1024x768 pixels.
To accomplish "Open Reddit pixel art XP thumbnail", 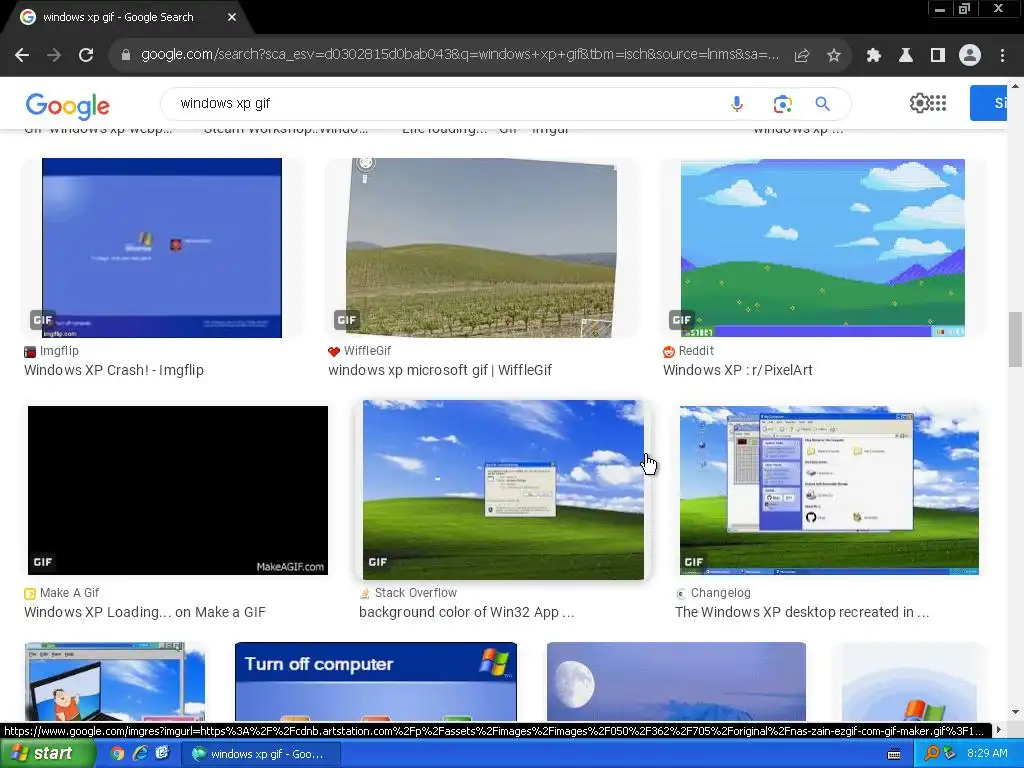I will pos(822,248).
